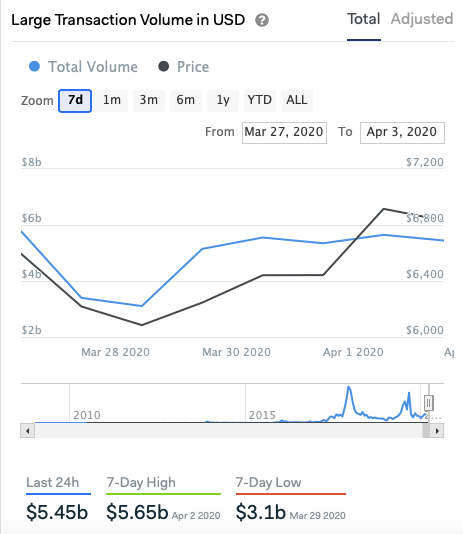Screen dimensions: 463x534
Task: Select the 7d zoom button
Action: [75, 101]
